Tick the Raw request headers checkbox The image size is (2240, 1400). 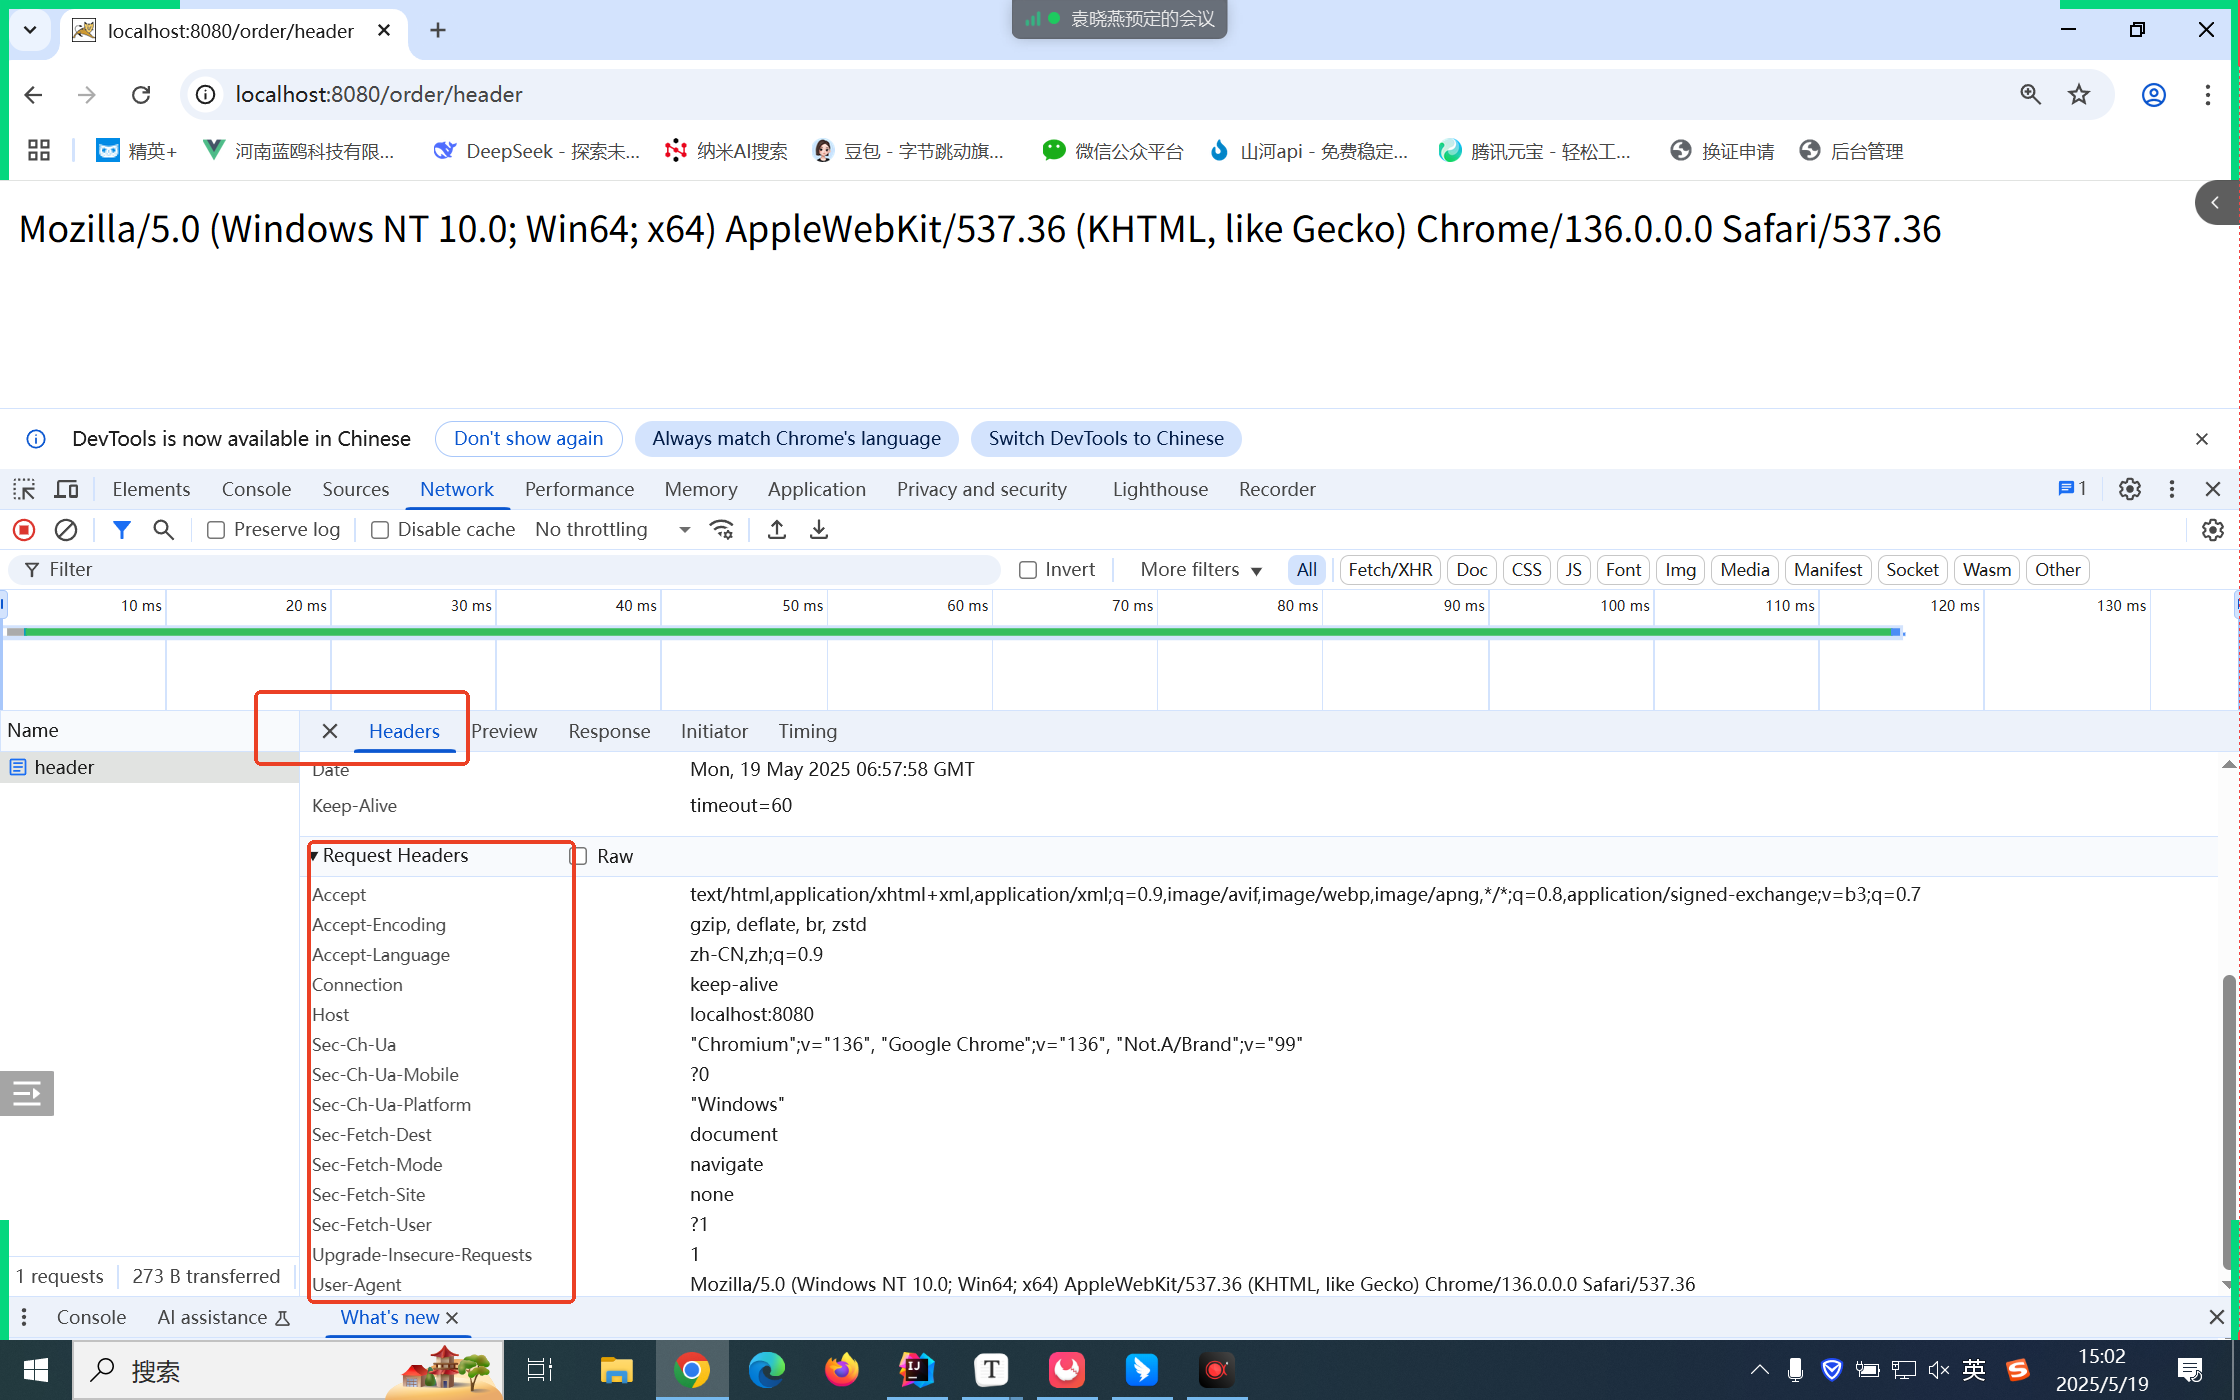[x=579, y=856]
